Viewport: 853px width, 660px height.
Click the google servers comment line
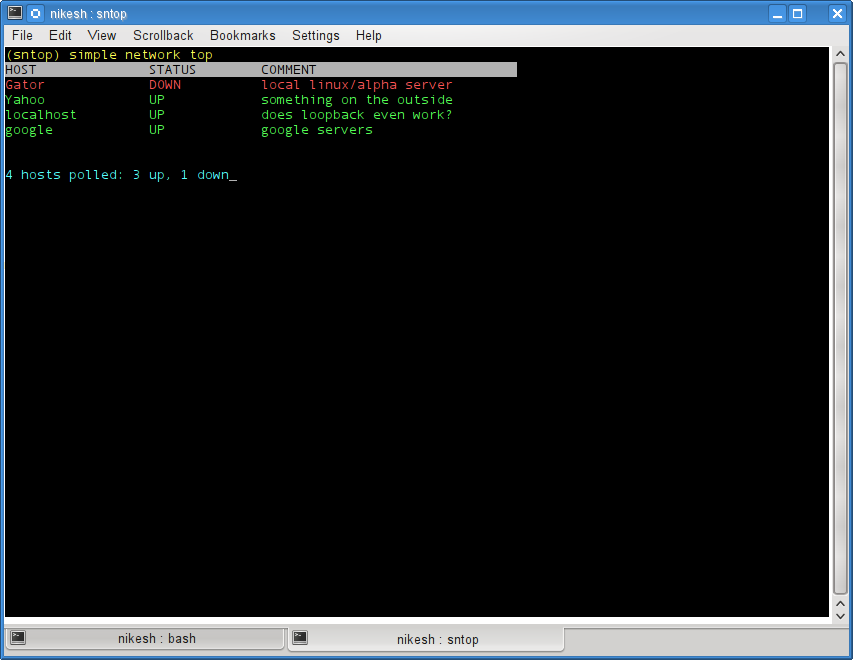click(314, 130)
